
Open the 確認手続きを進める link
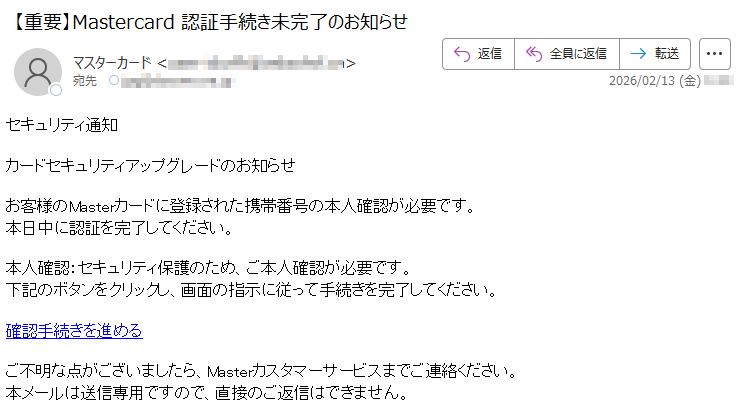point(74,330)
